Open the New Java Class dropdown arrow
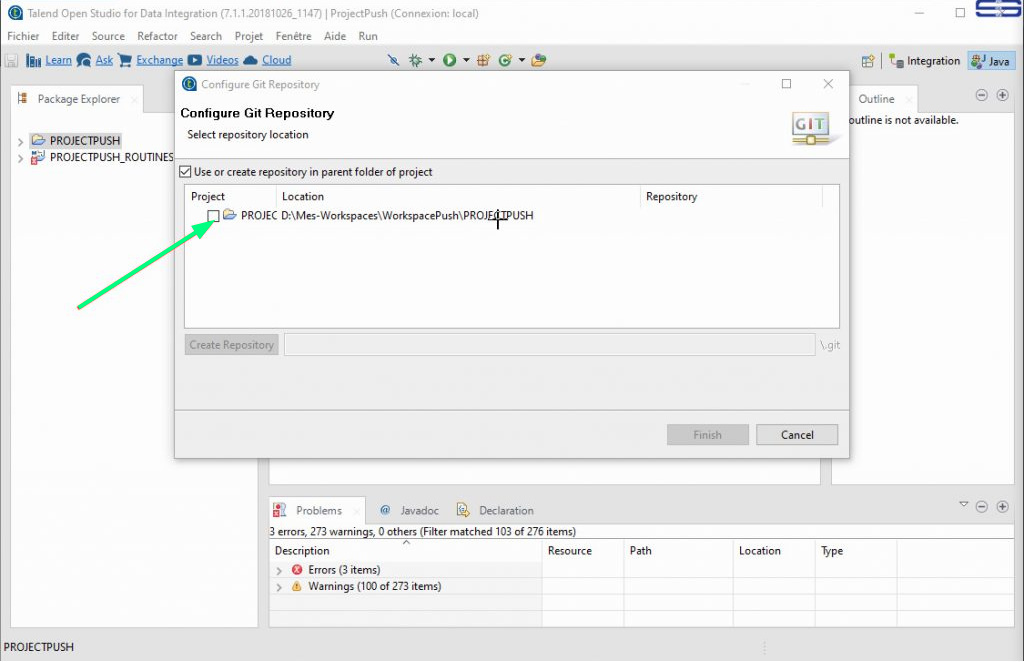 (x=521, y=60)
